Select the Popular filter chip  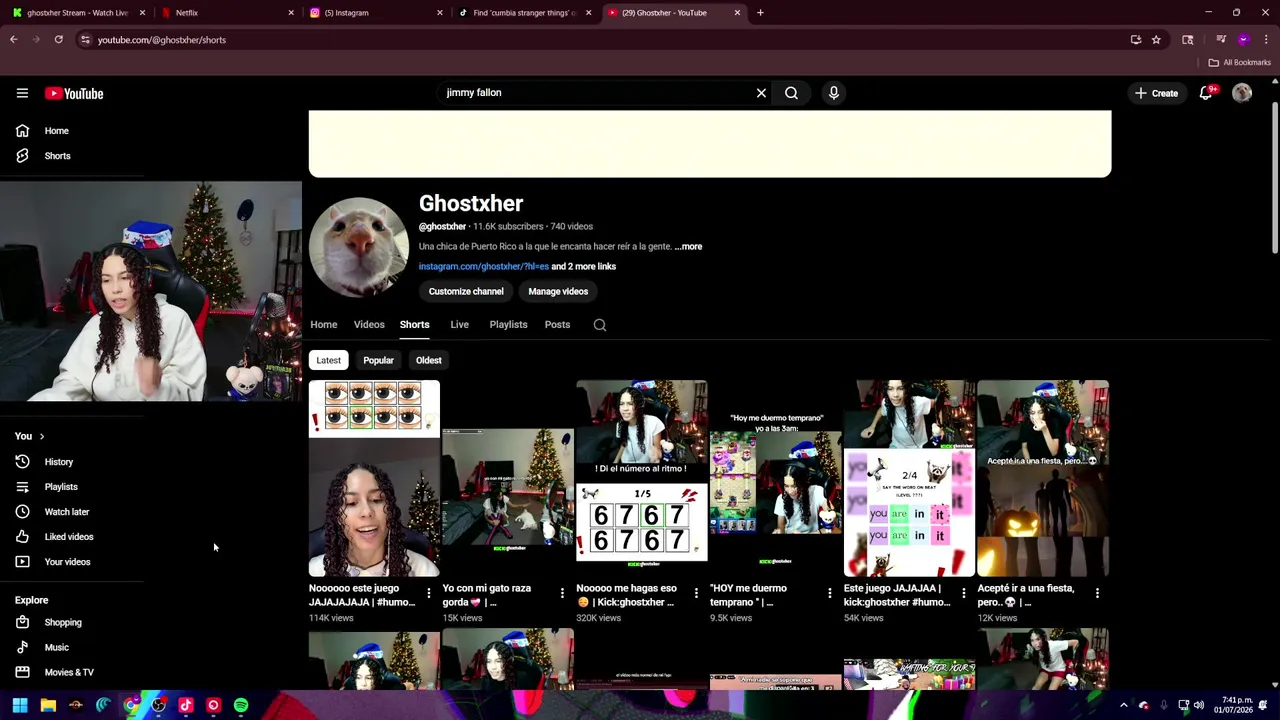(x=378, y=360)
